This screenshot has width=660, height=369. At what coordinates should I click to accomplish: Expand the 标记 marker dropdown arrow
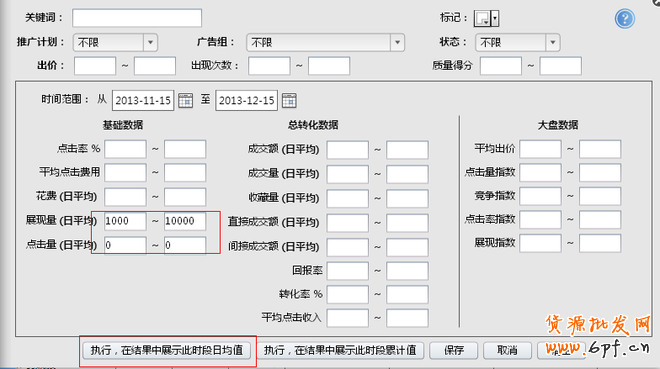495,19
